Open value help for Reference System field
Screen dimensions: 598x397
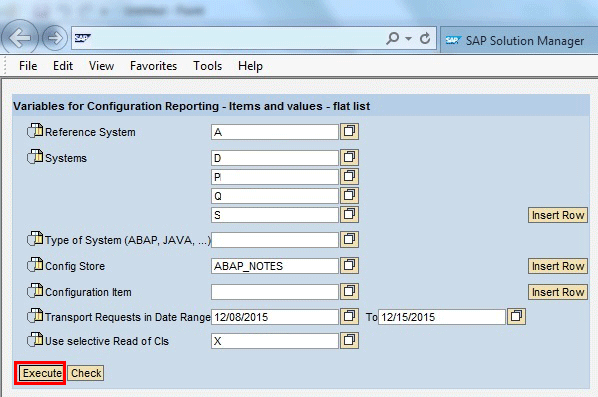pyautogui.click(x=349, y=132)
